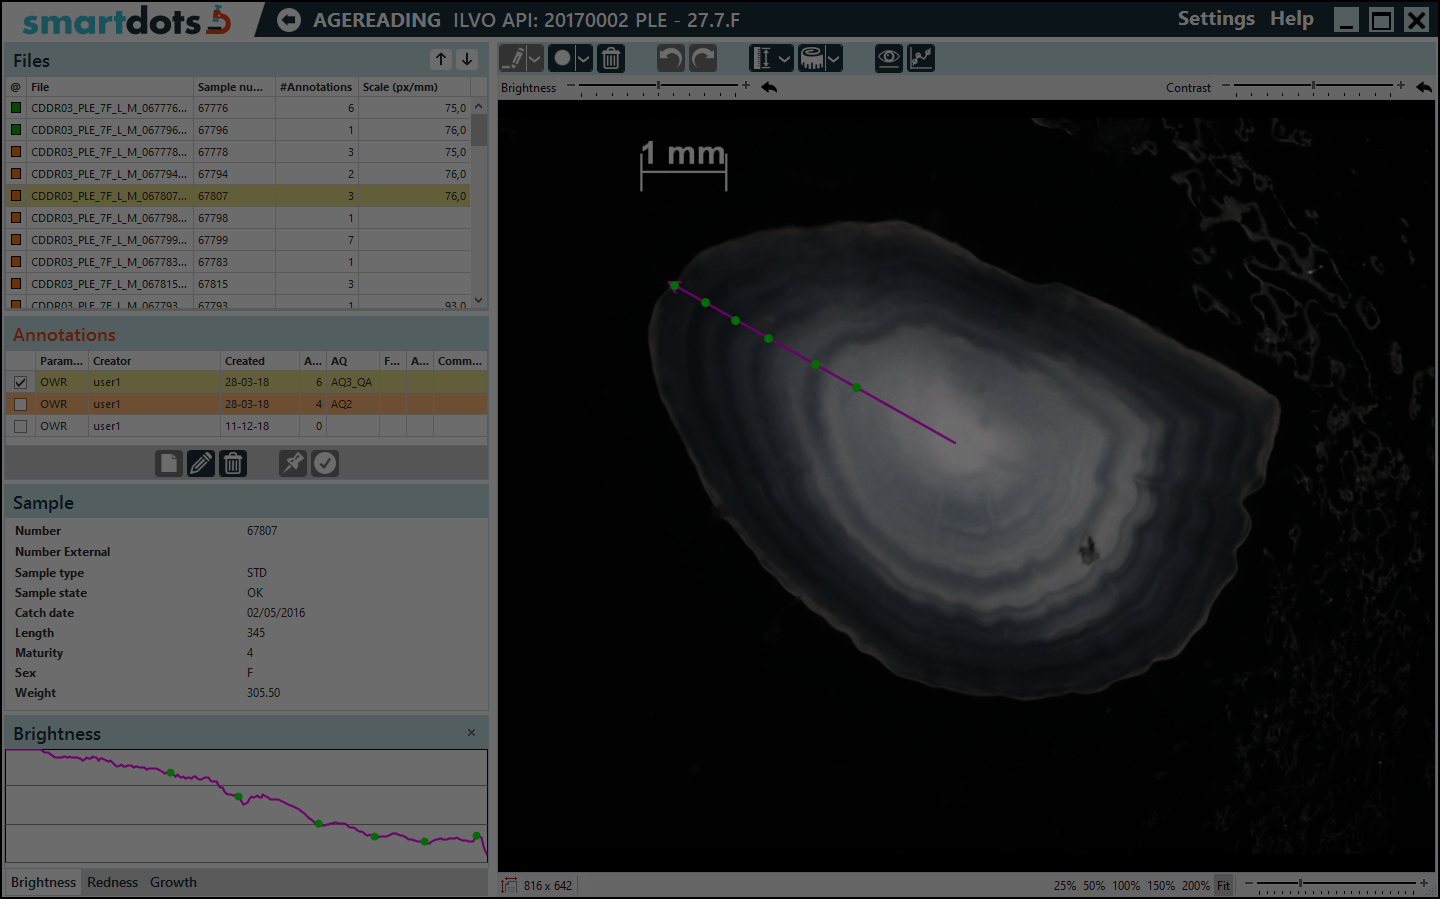Click the pin icon under Annotations
Viewport: 1440px width, 899px height.
292,464
